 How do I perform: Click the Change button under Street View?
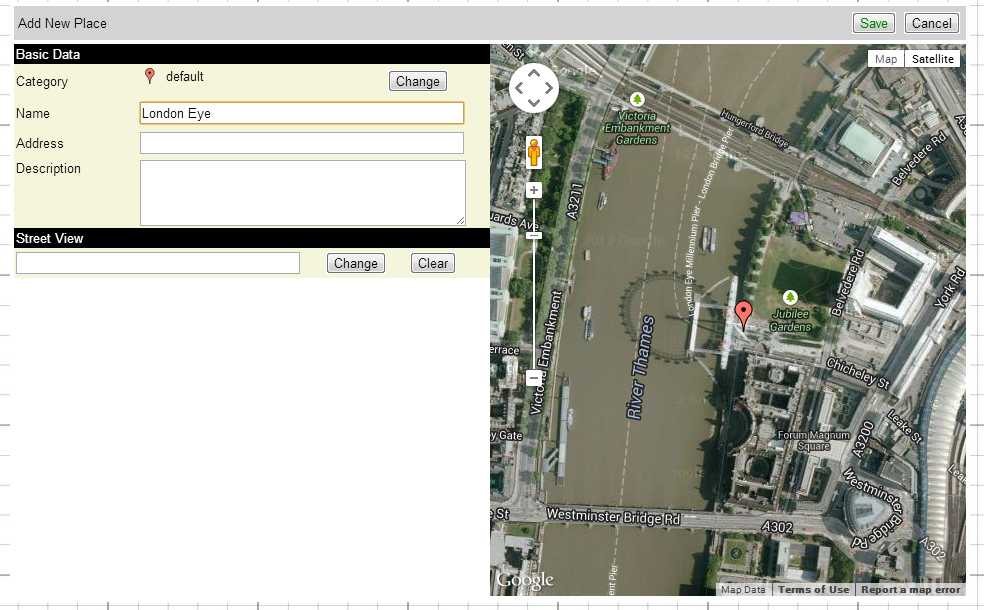[x=355, y=263]
